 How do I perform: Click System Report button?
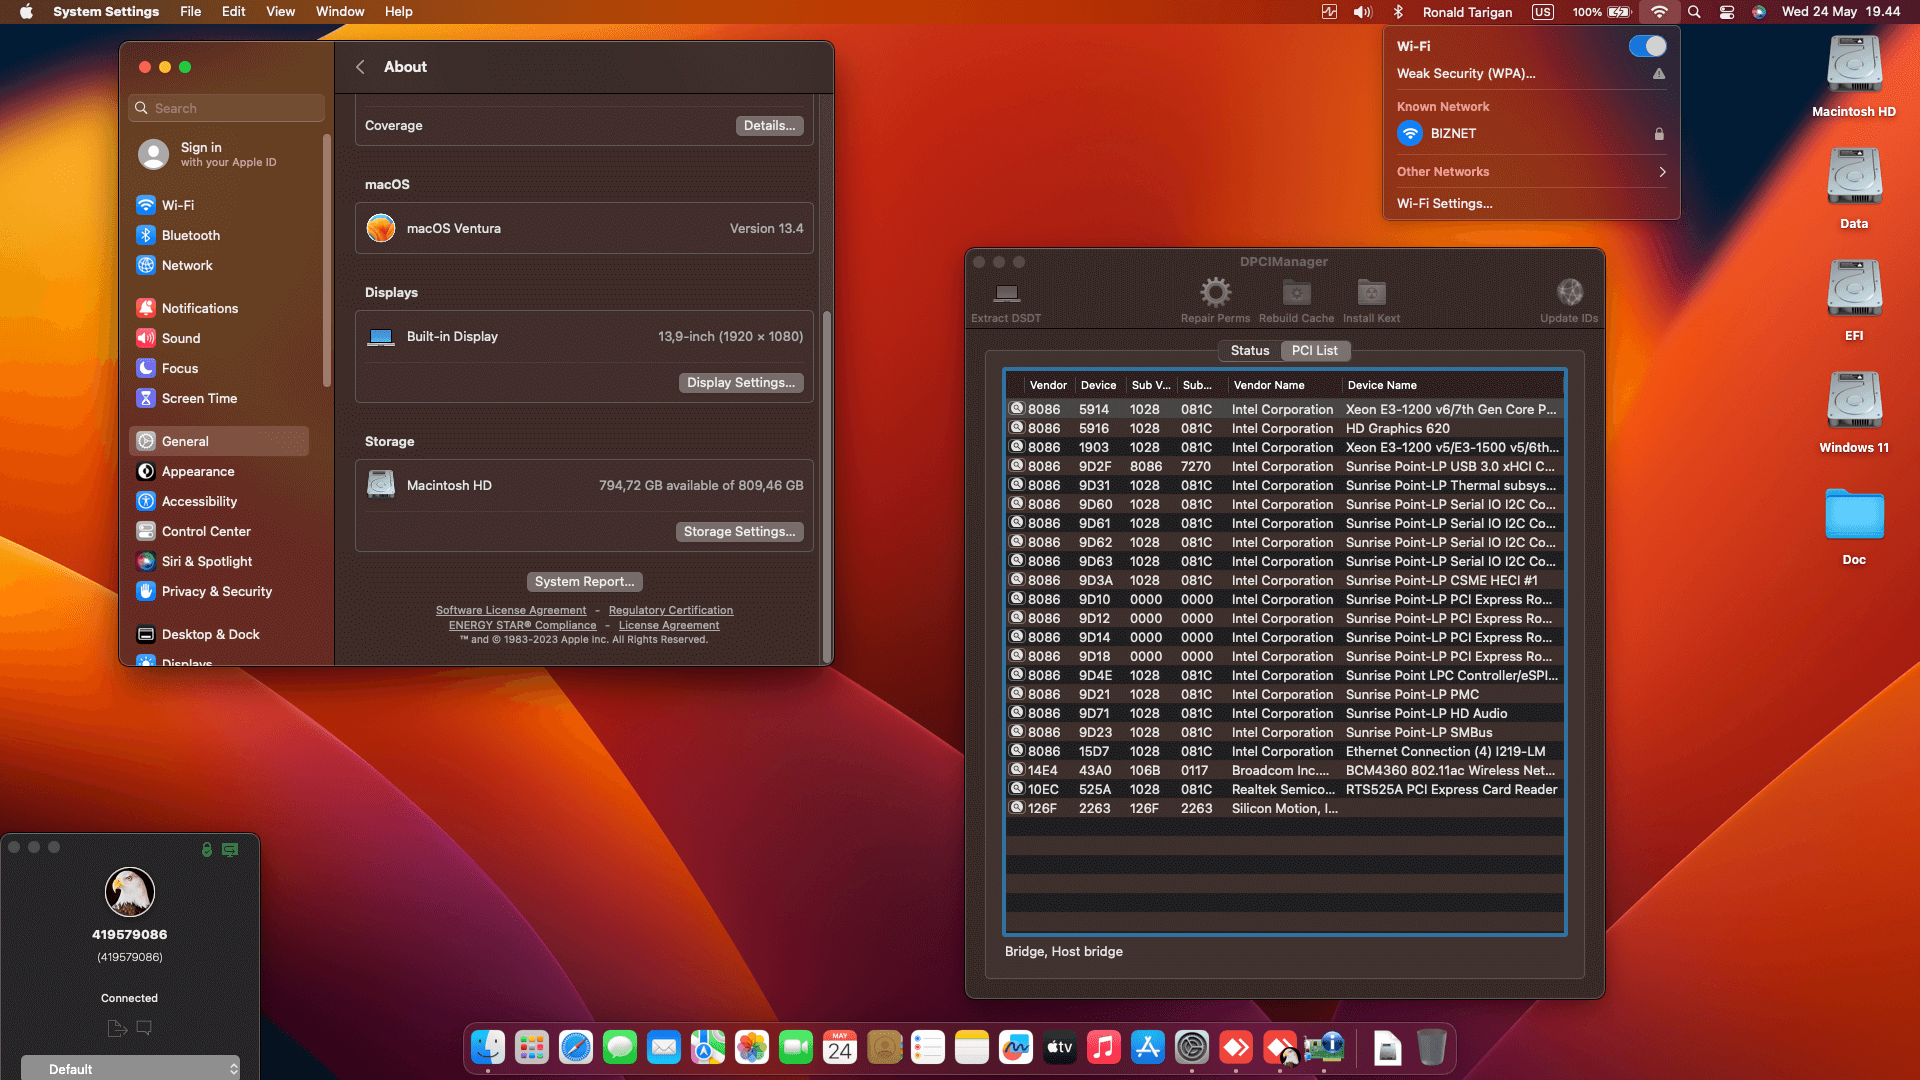584,582
